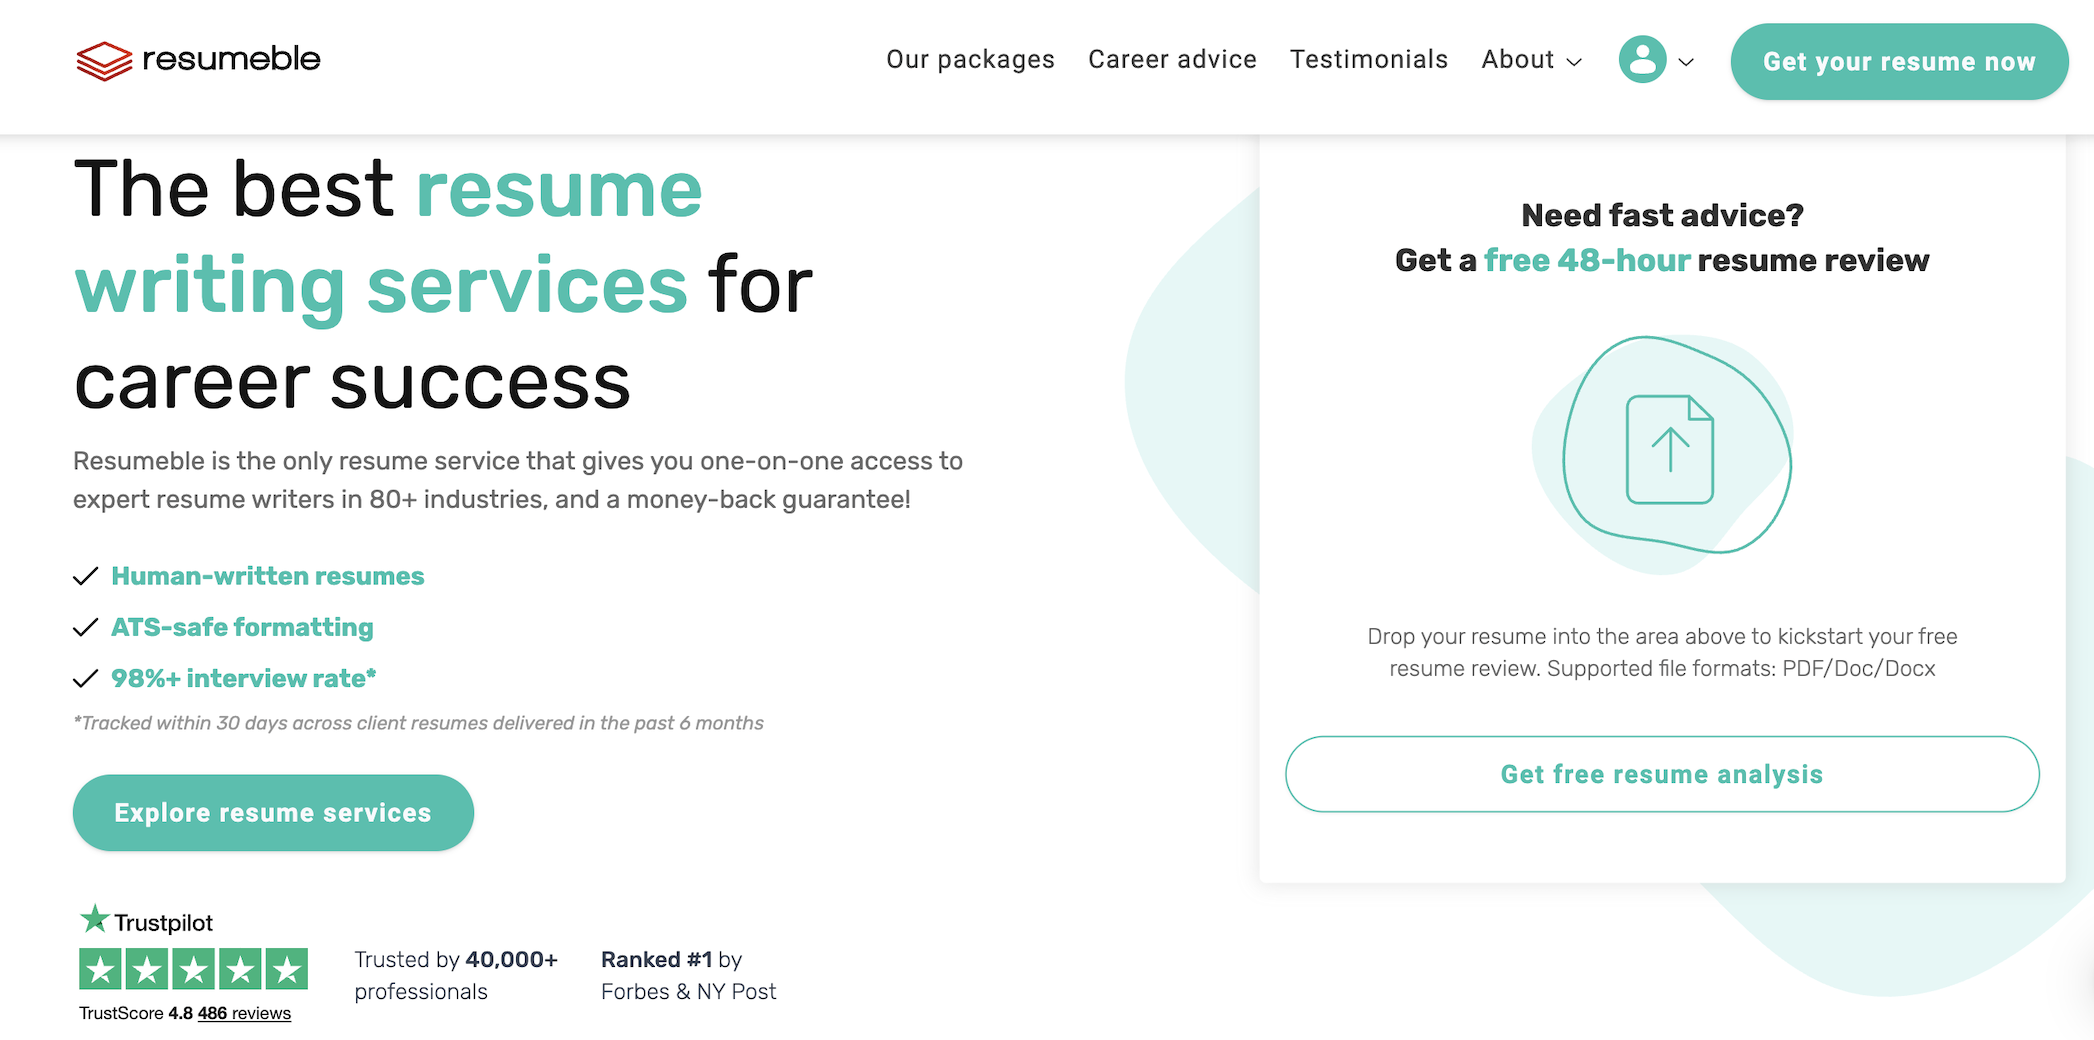Click Get your resume now
The height and width of the screenshot is (1040, 2094).
pos(1898,61)
